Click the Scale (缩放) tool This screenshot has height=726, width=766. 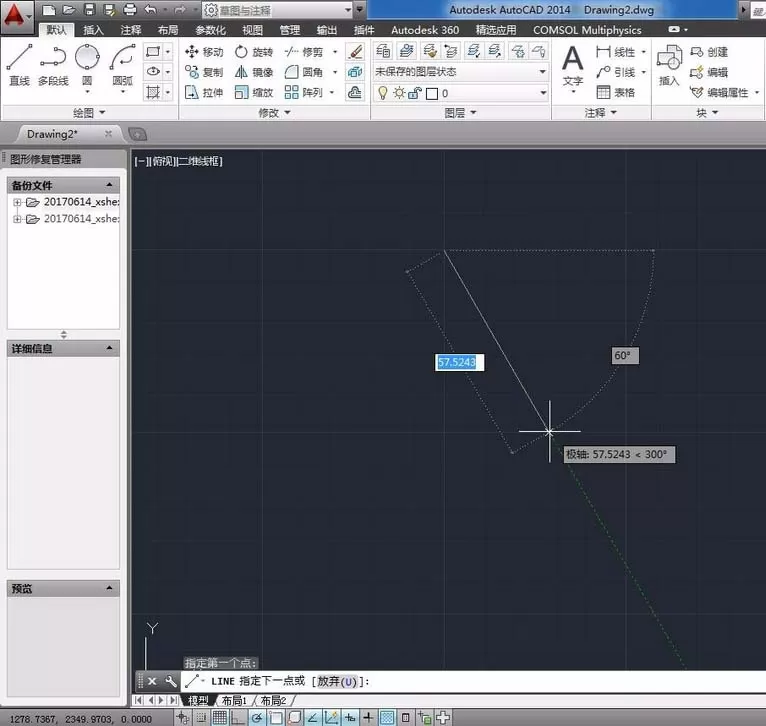(254, 92)
